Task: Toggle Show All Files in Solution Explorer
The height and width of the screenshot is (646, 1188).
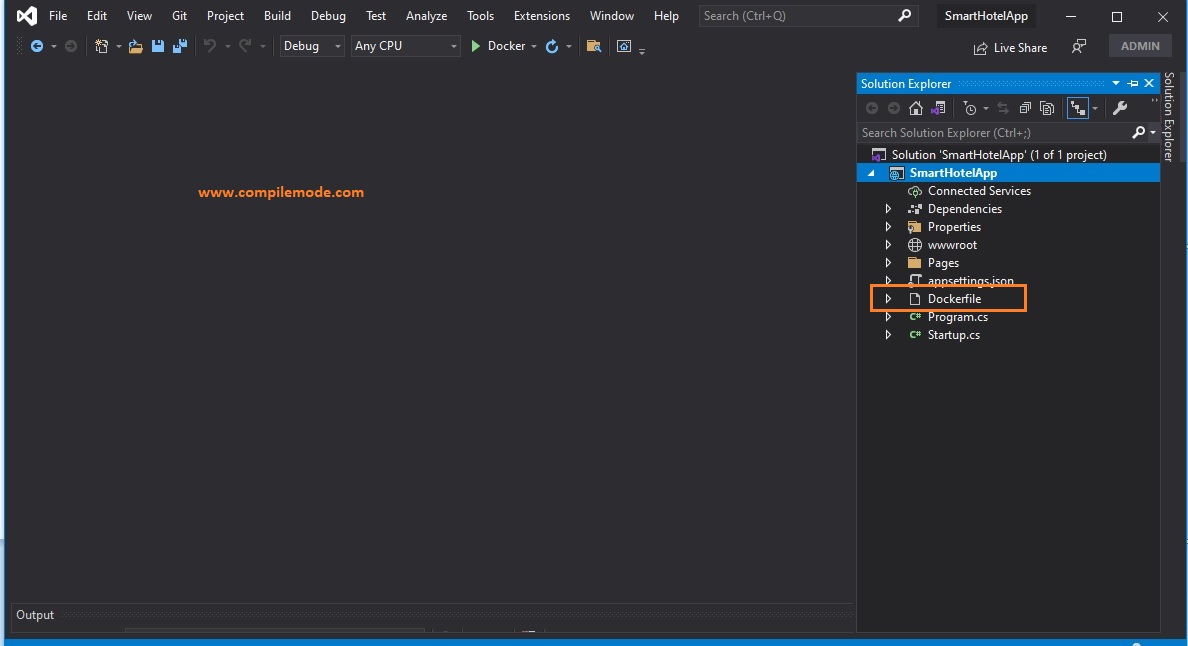Action: 1047,108
